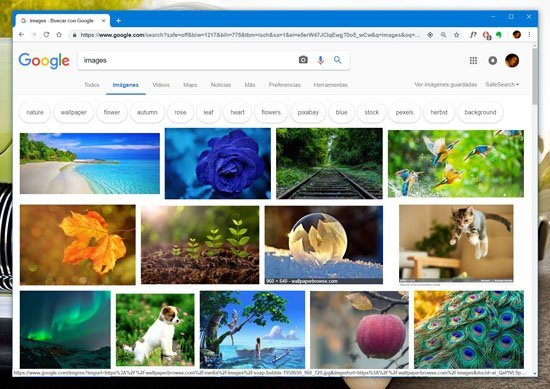
Task: Select the 'blue' chip
Action: click(x=342, y=112)
